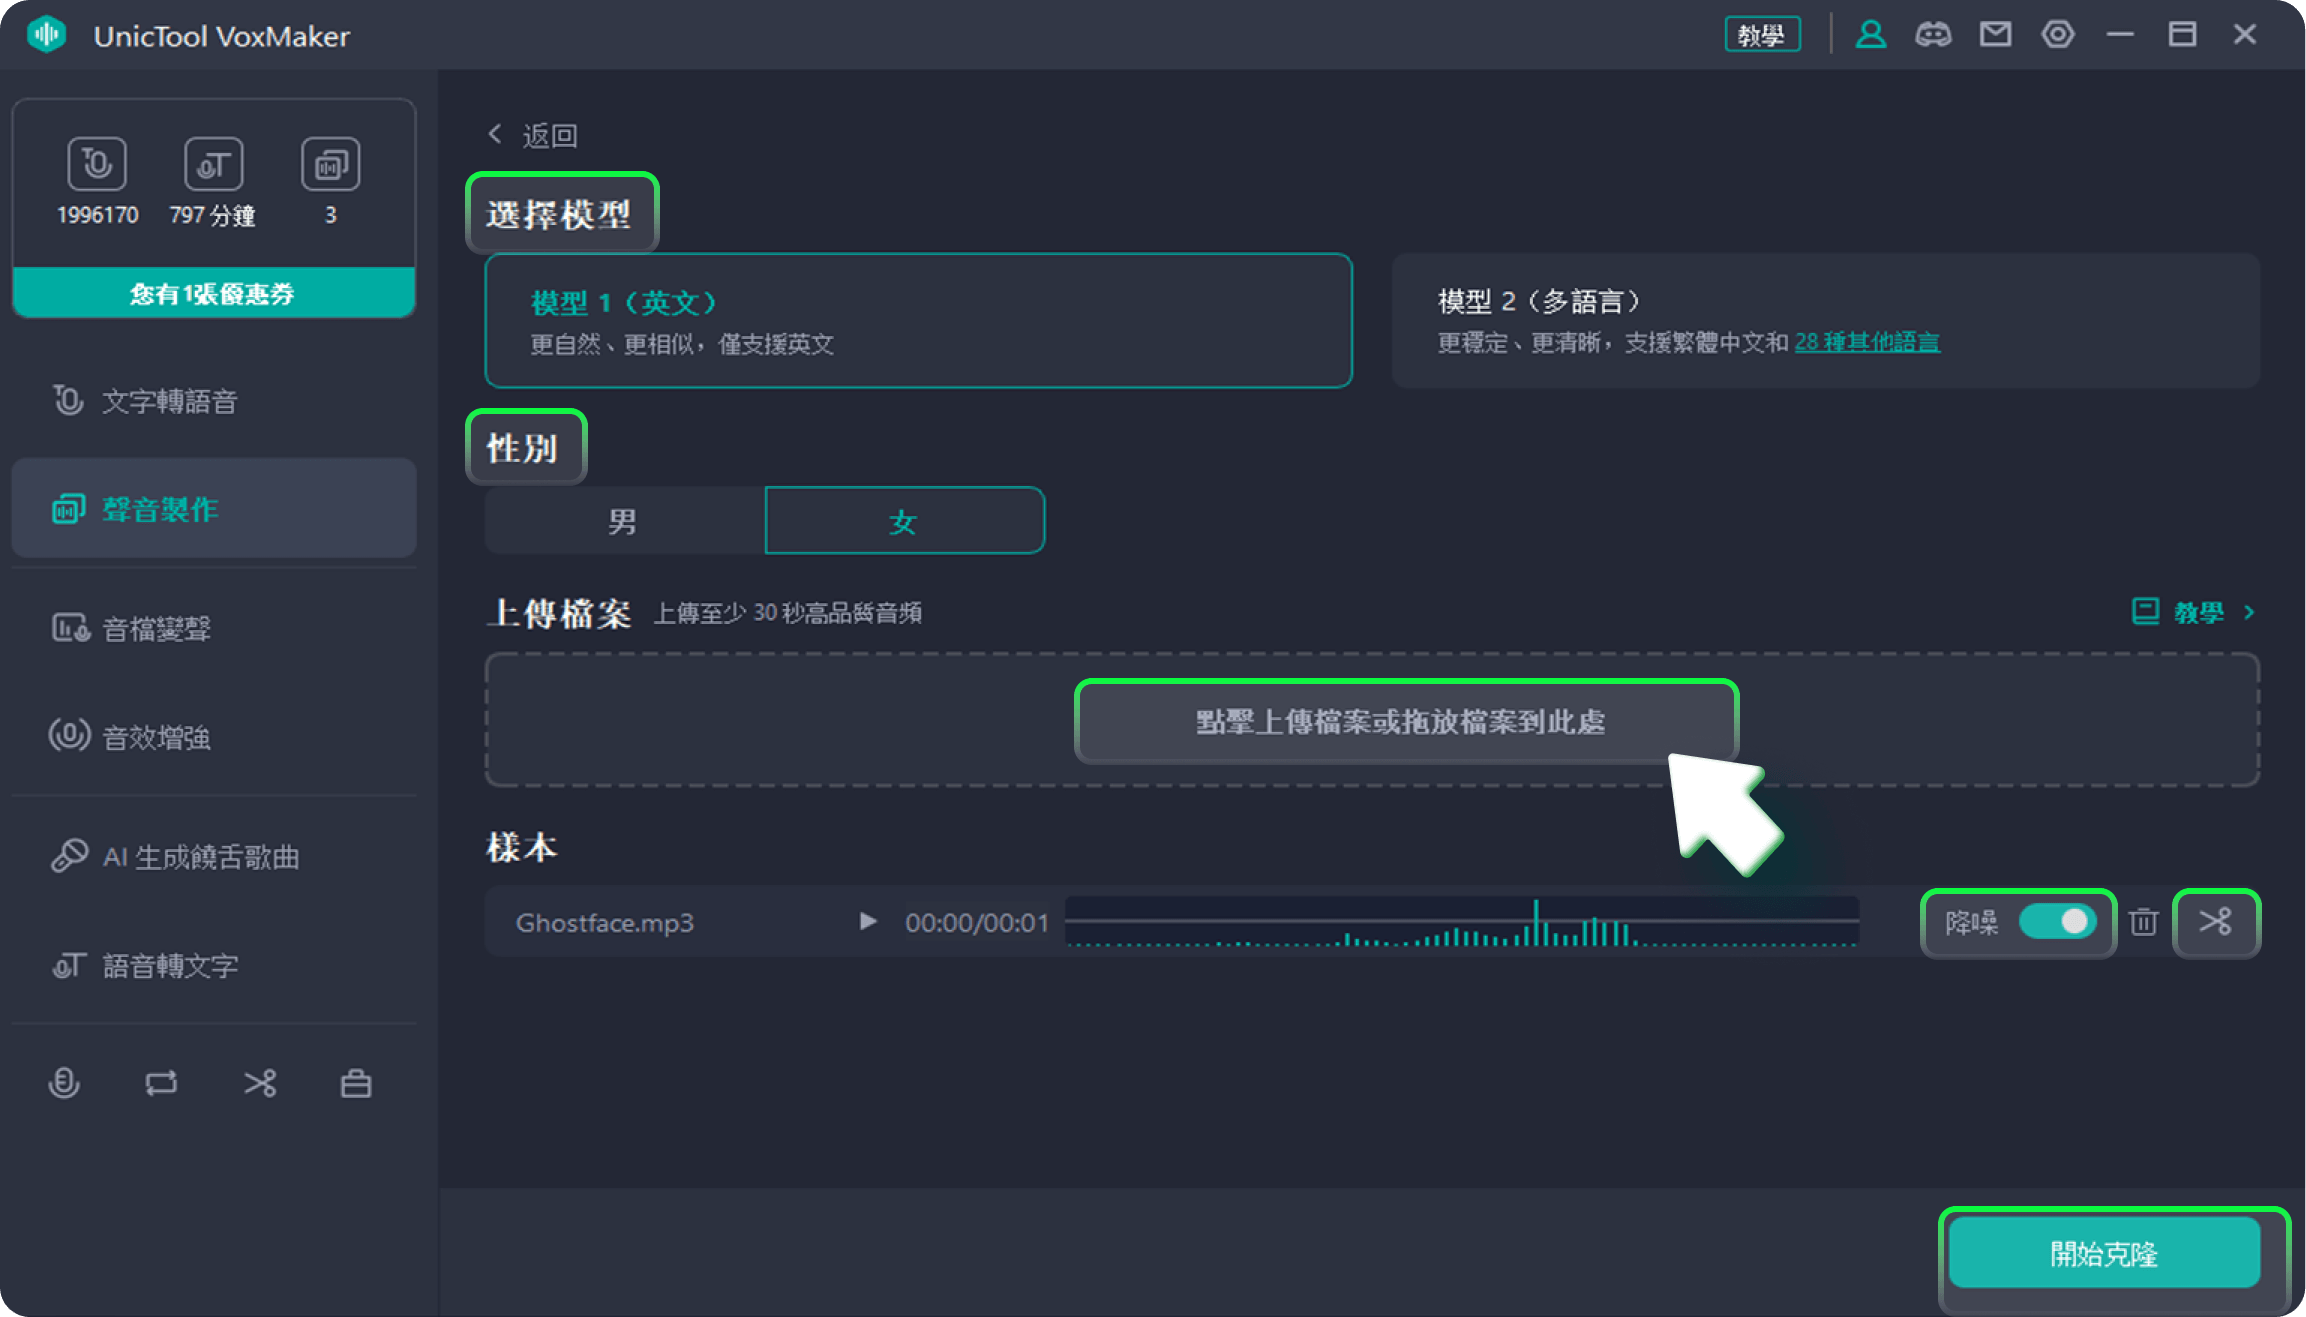Open the 28 種其他語言 link

point(1867,343)
